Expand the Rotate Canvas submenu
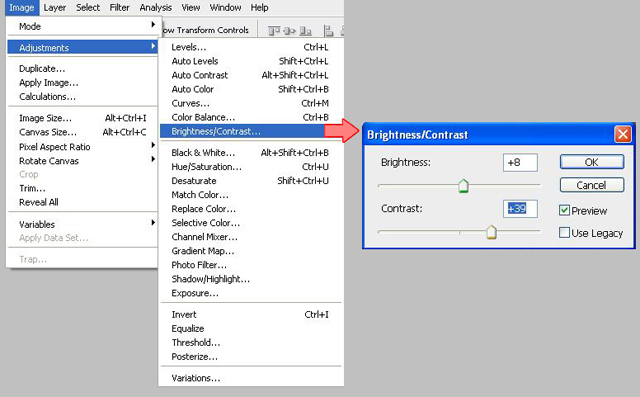640x397 pixels. pyautogui.click(x=82, y=161)
